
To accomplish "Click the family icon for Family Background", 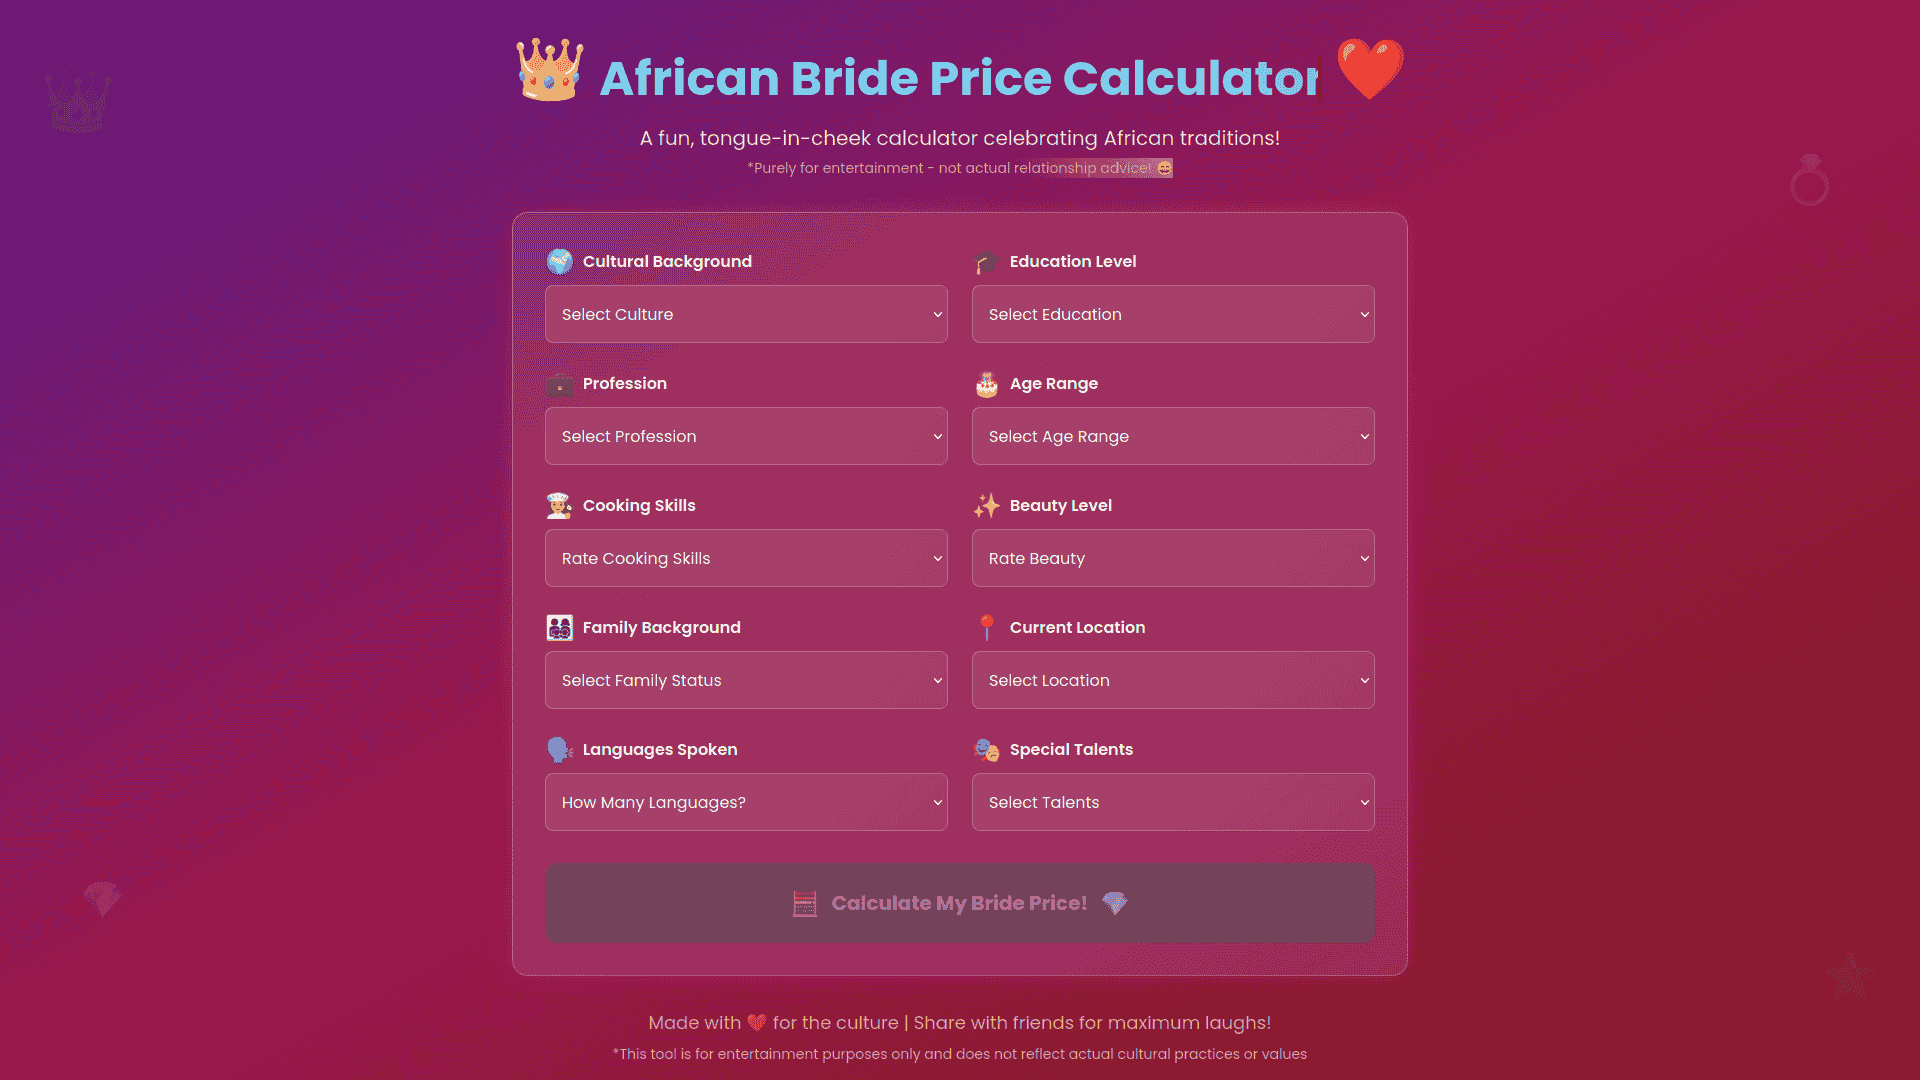I will 560,628.
